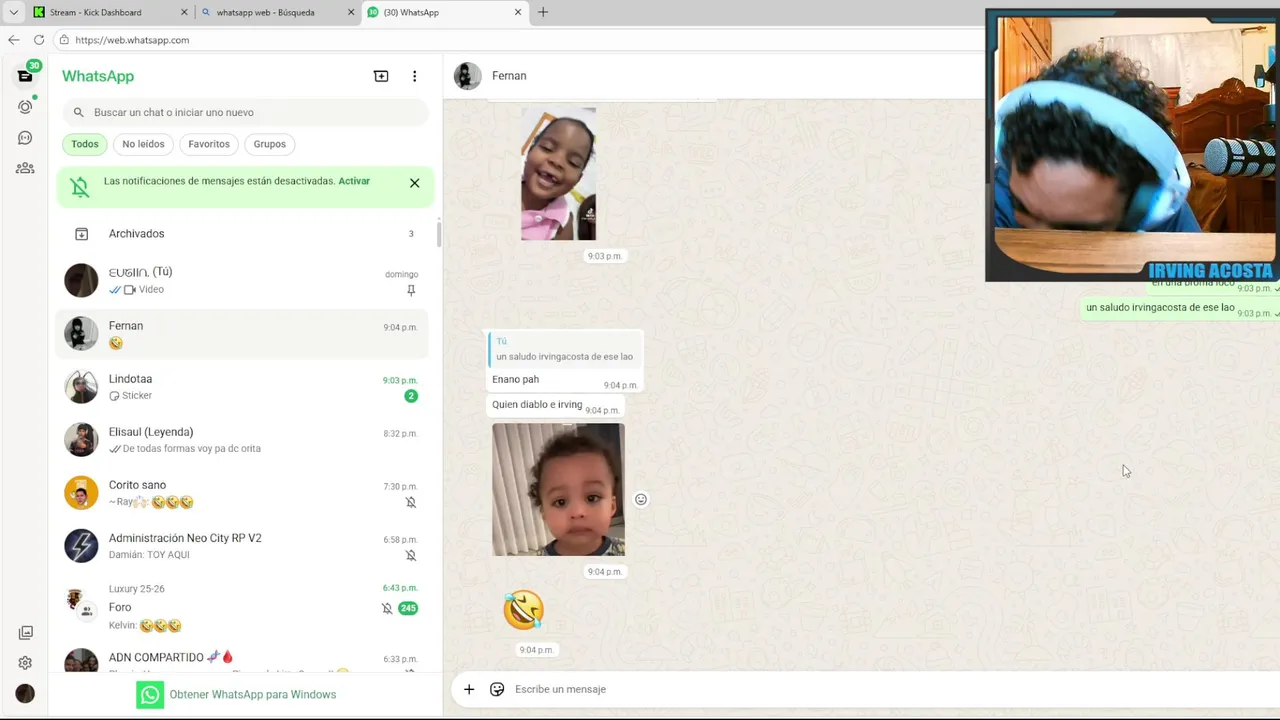Open the media library icon in sidebar
This screenshot has height=720, width=1280.
[x=25, y=633]
